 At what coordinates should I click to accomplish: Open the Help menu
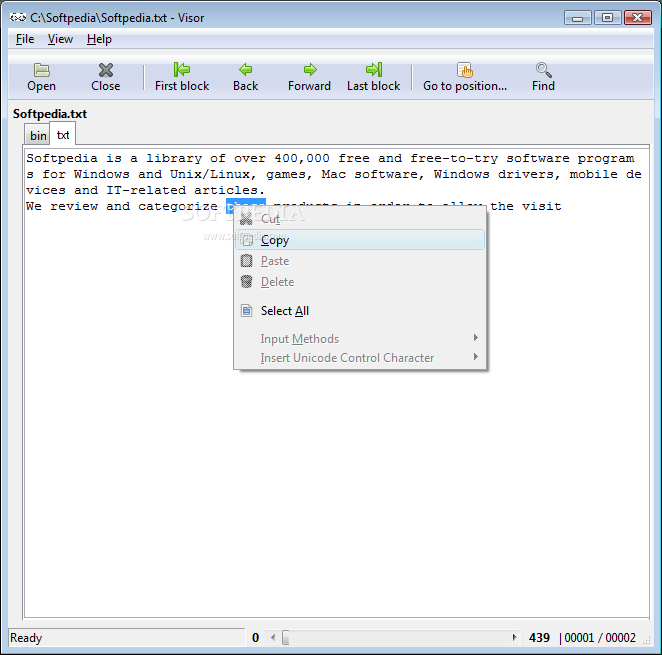click(x=99, y=39)
